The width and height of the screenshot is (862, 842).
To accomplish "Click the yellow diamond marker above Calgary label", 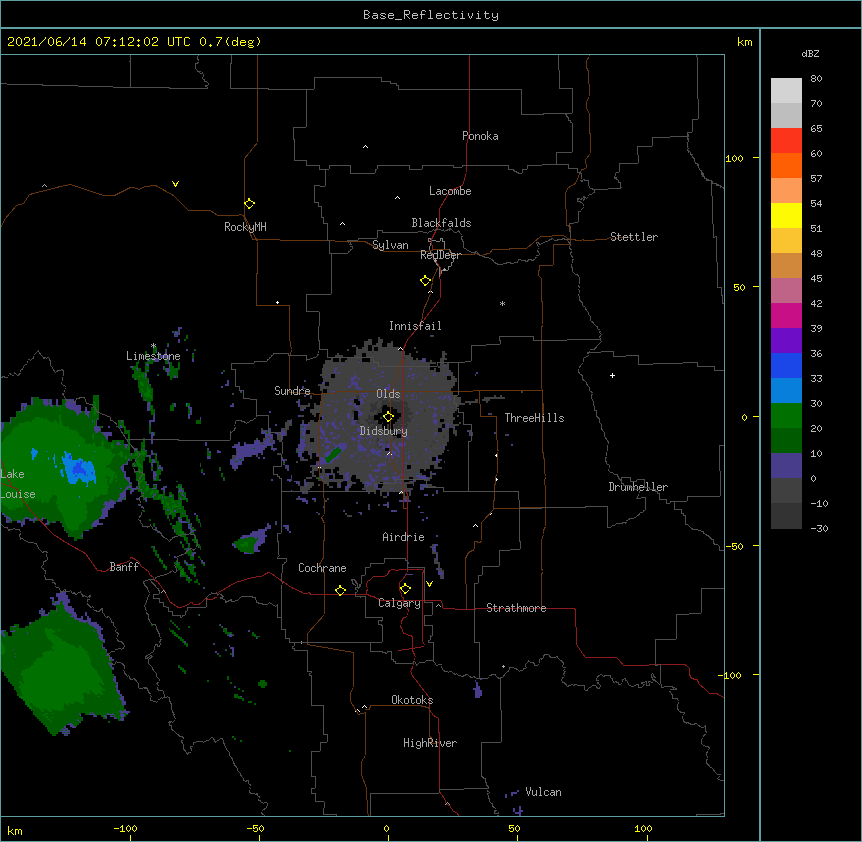I will pos(405,589).
